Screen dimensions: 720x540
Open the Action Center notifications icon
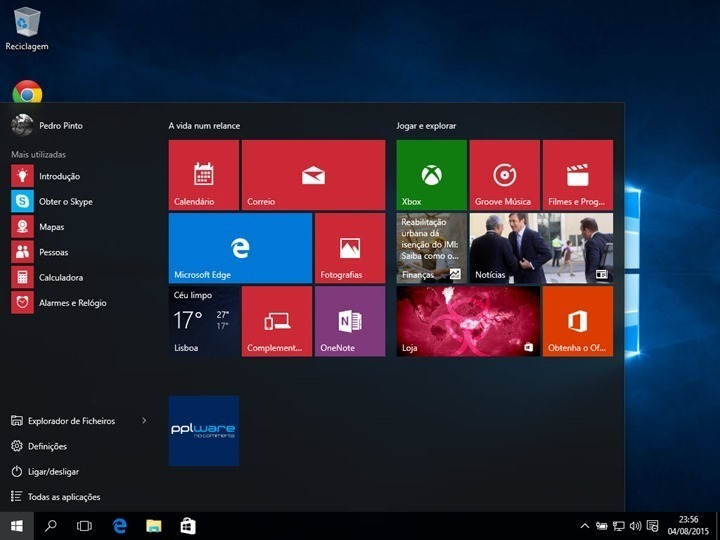tap(652, 526)
